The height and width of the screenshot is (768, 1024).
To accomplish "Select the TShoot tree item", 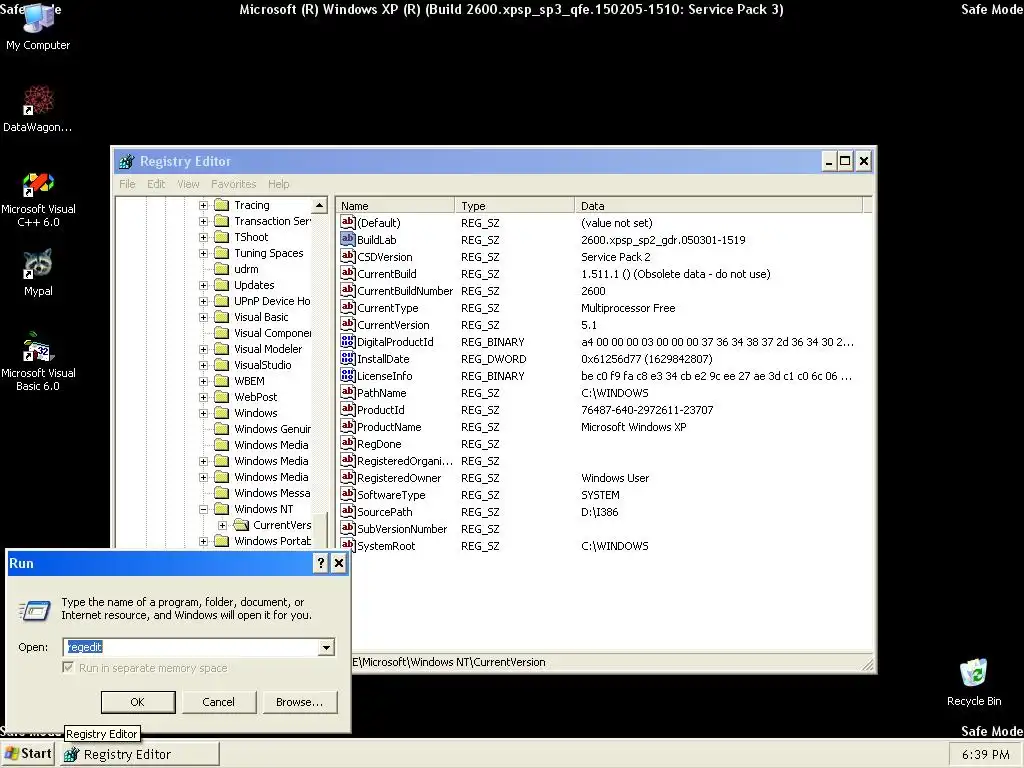I will coord(251,237).
